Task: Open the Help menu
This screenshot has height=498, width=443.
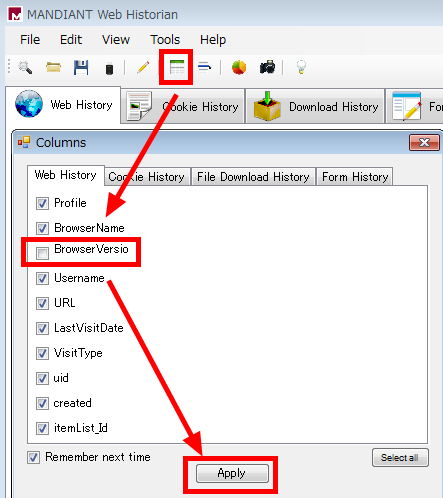Action: click(213, 40)
